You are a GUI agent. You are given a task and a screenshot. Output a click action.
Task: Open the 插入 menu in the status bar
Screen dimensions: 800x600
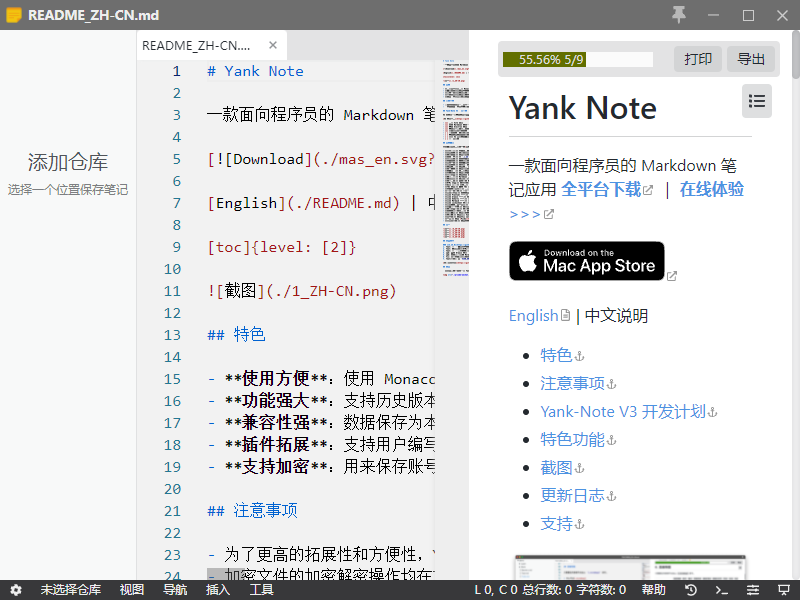pyautogui.click(x=218, y=589)
